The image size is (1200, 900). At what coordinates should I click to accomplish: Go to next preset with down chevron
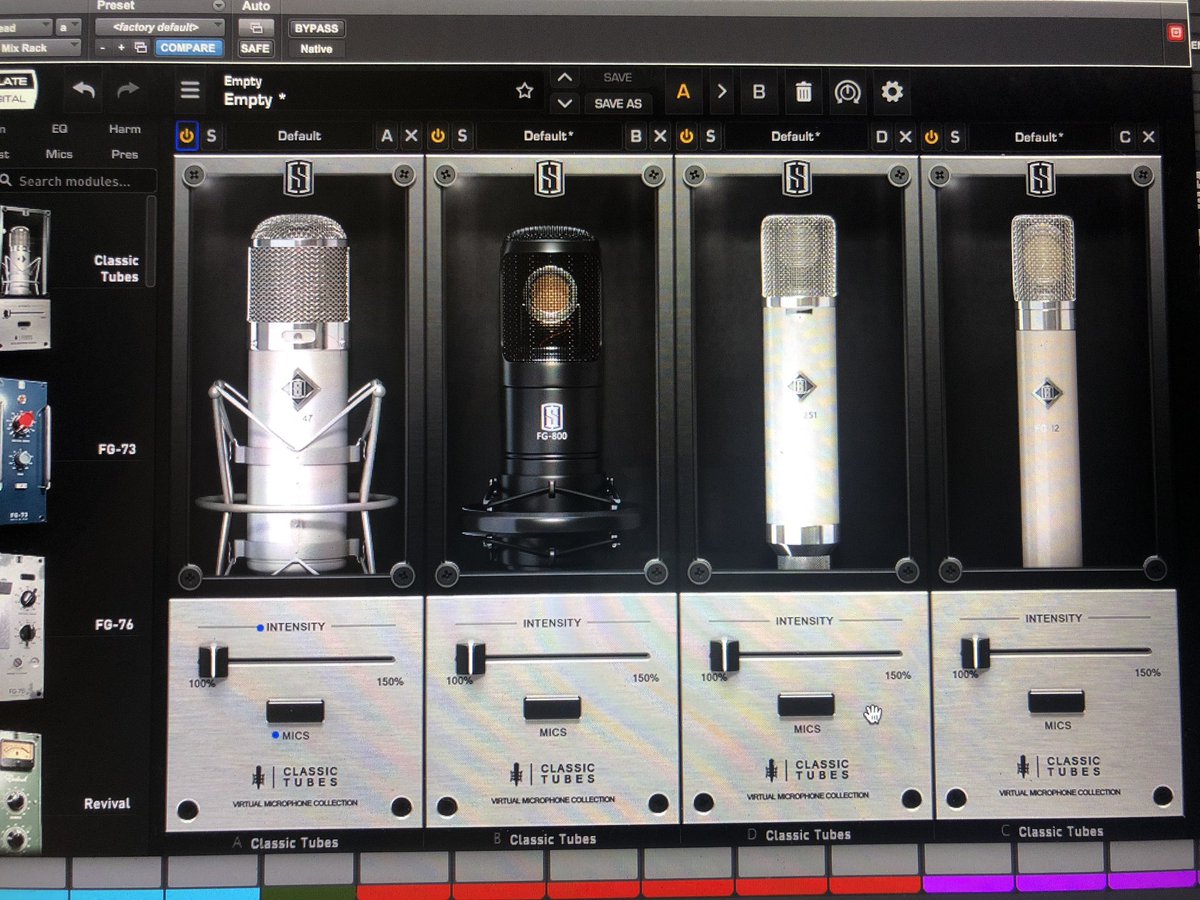pyautogui.click(x=564, y=102)
